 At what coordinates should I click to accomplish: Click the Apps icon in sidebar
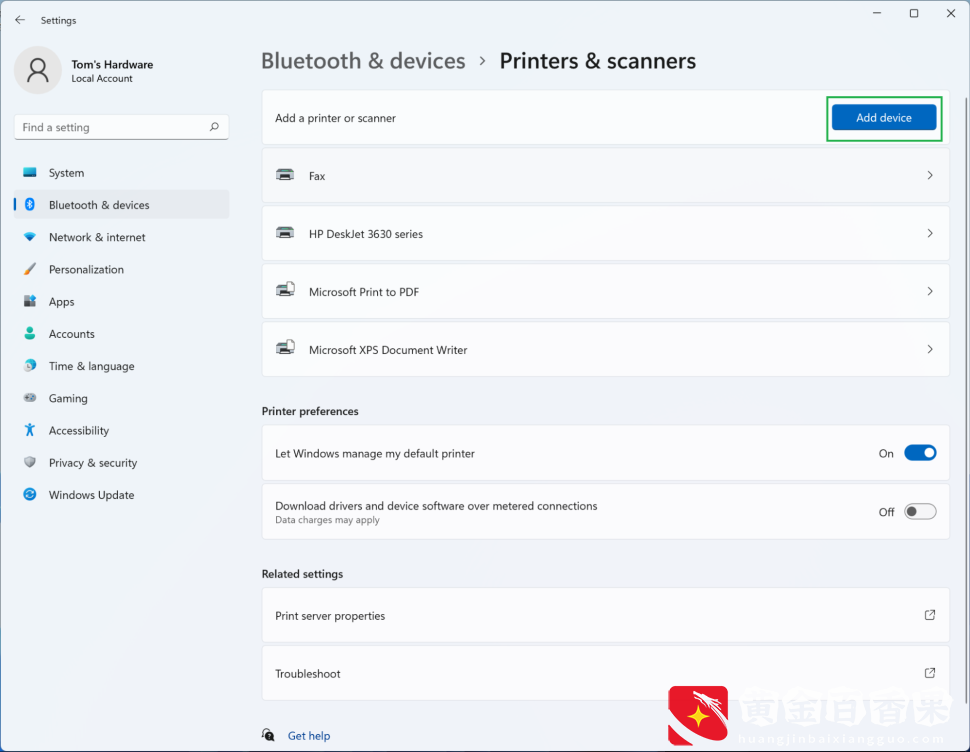[30, 301]
